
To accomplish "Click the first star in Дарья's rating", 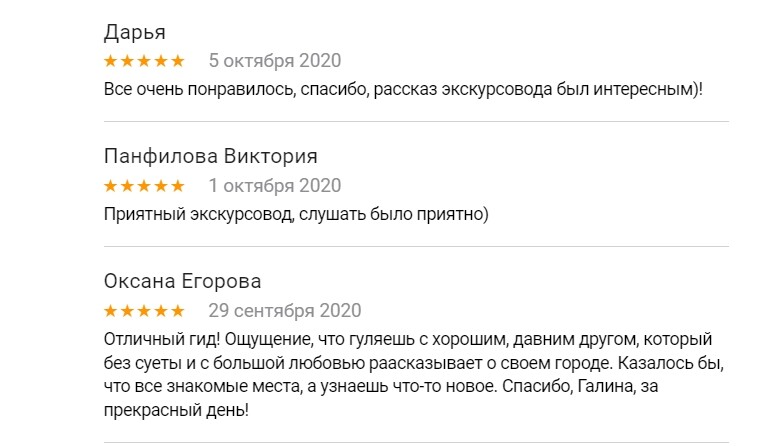I will [111, 61].
